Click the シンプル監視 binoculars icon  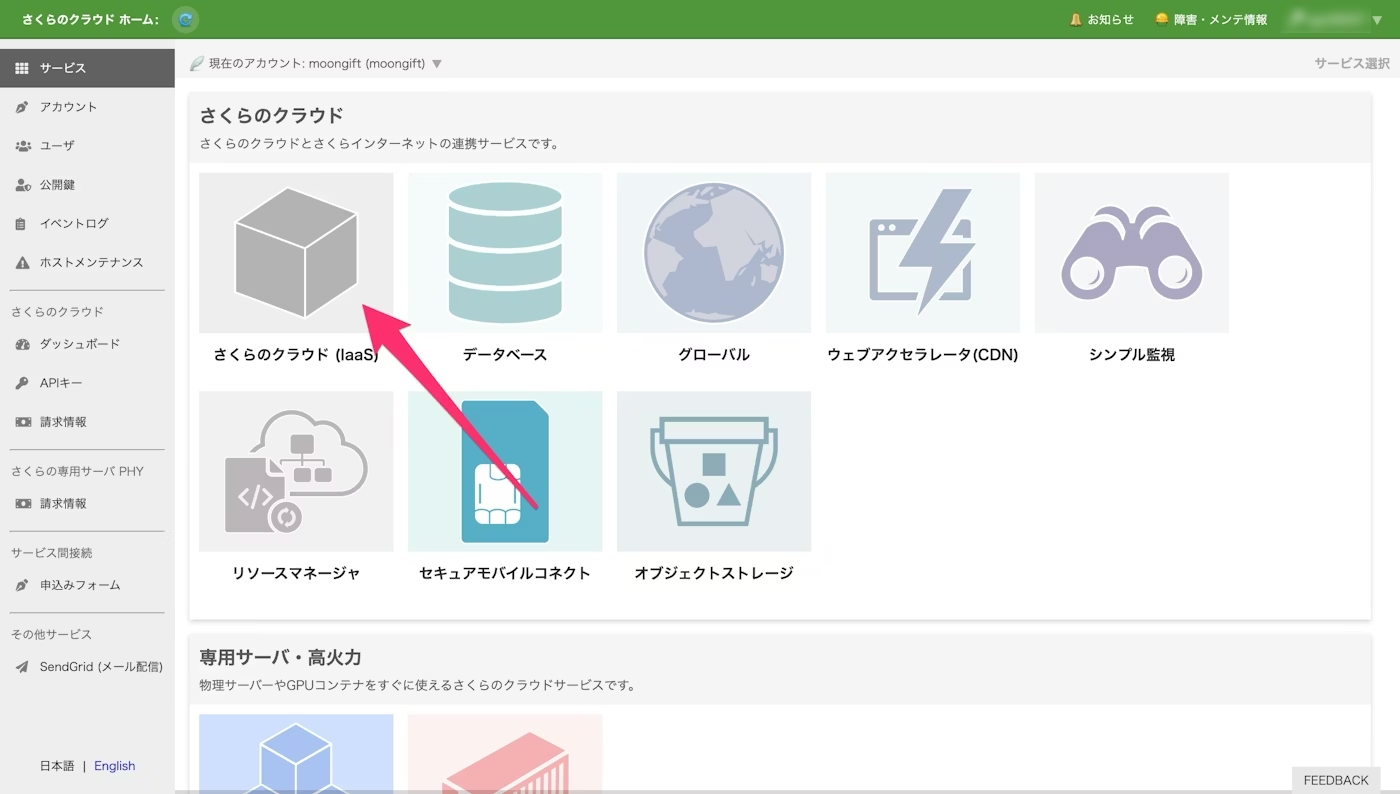tap(1131, 252)
